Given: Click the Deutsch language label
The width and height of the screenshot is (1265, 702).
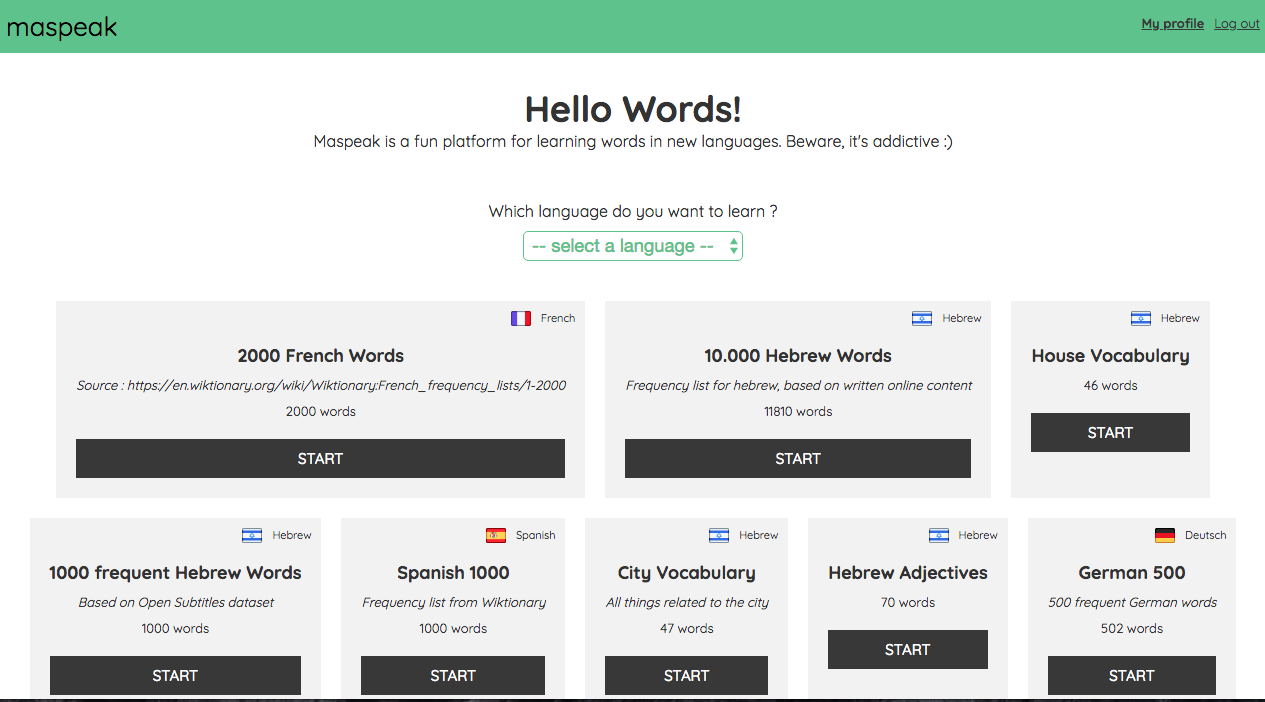Looking at the screenshot, I should [x=1205, y=535].
